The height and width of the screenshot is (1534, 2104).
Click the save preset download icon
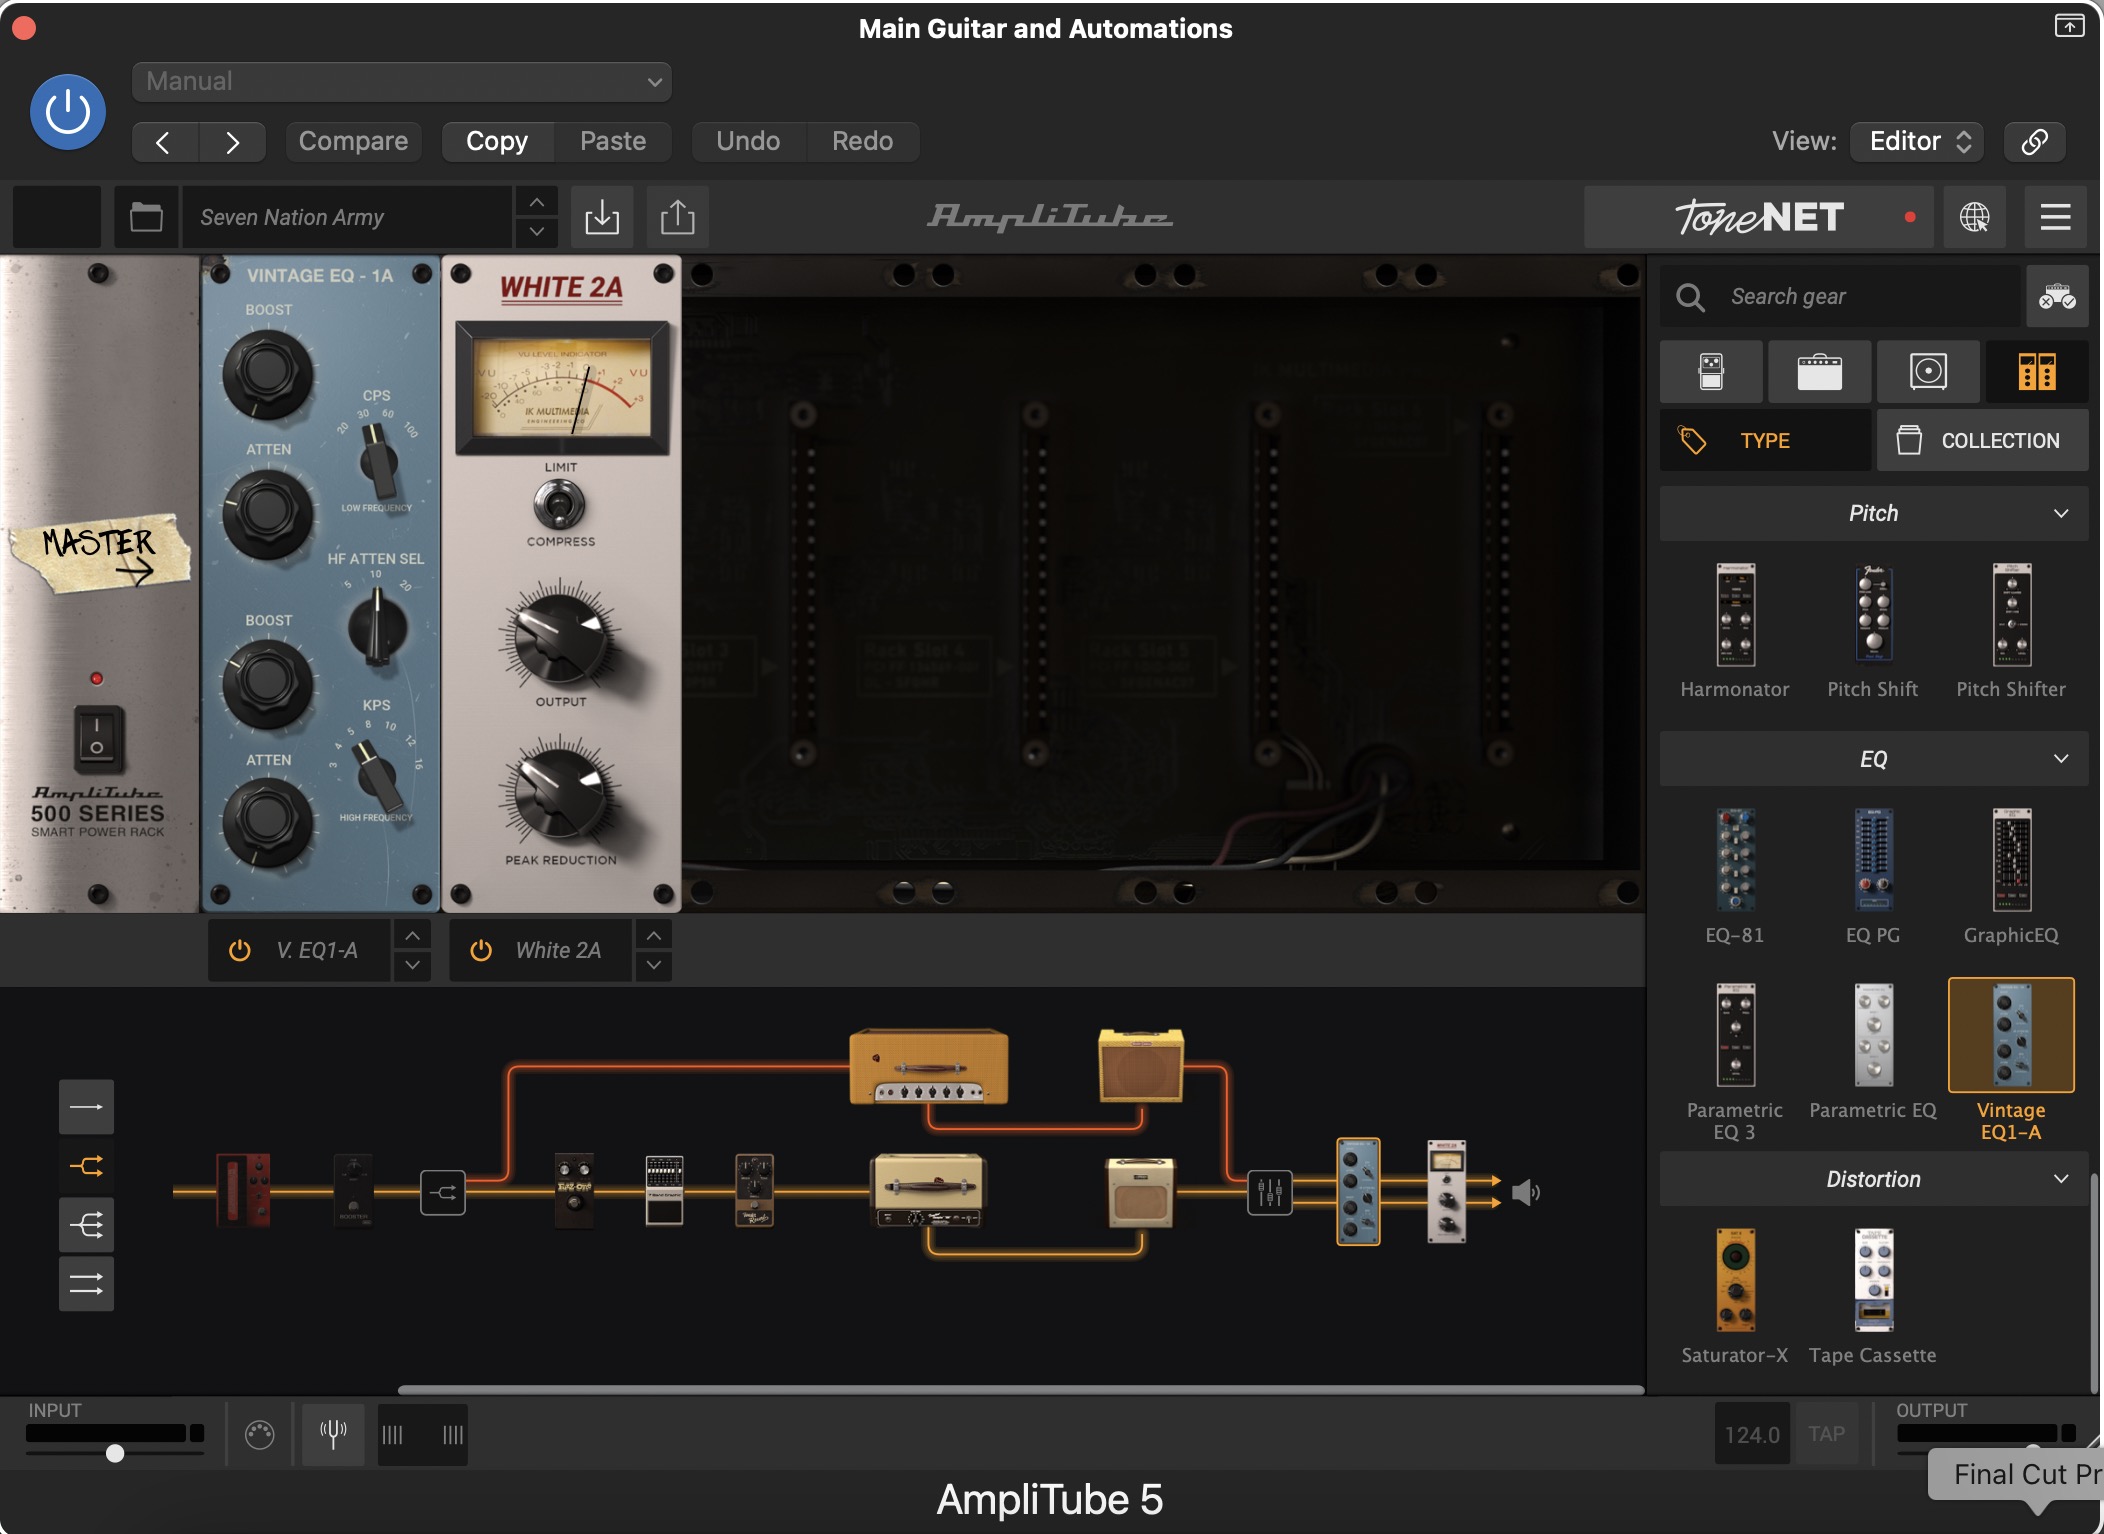pos(602,217)
